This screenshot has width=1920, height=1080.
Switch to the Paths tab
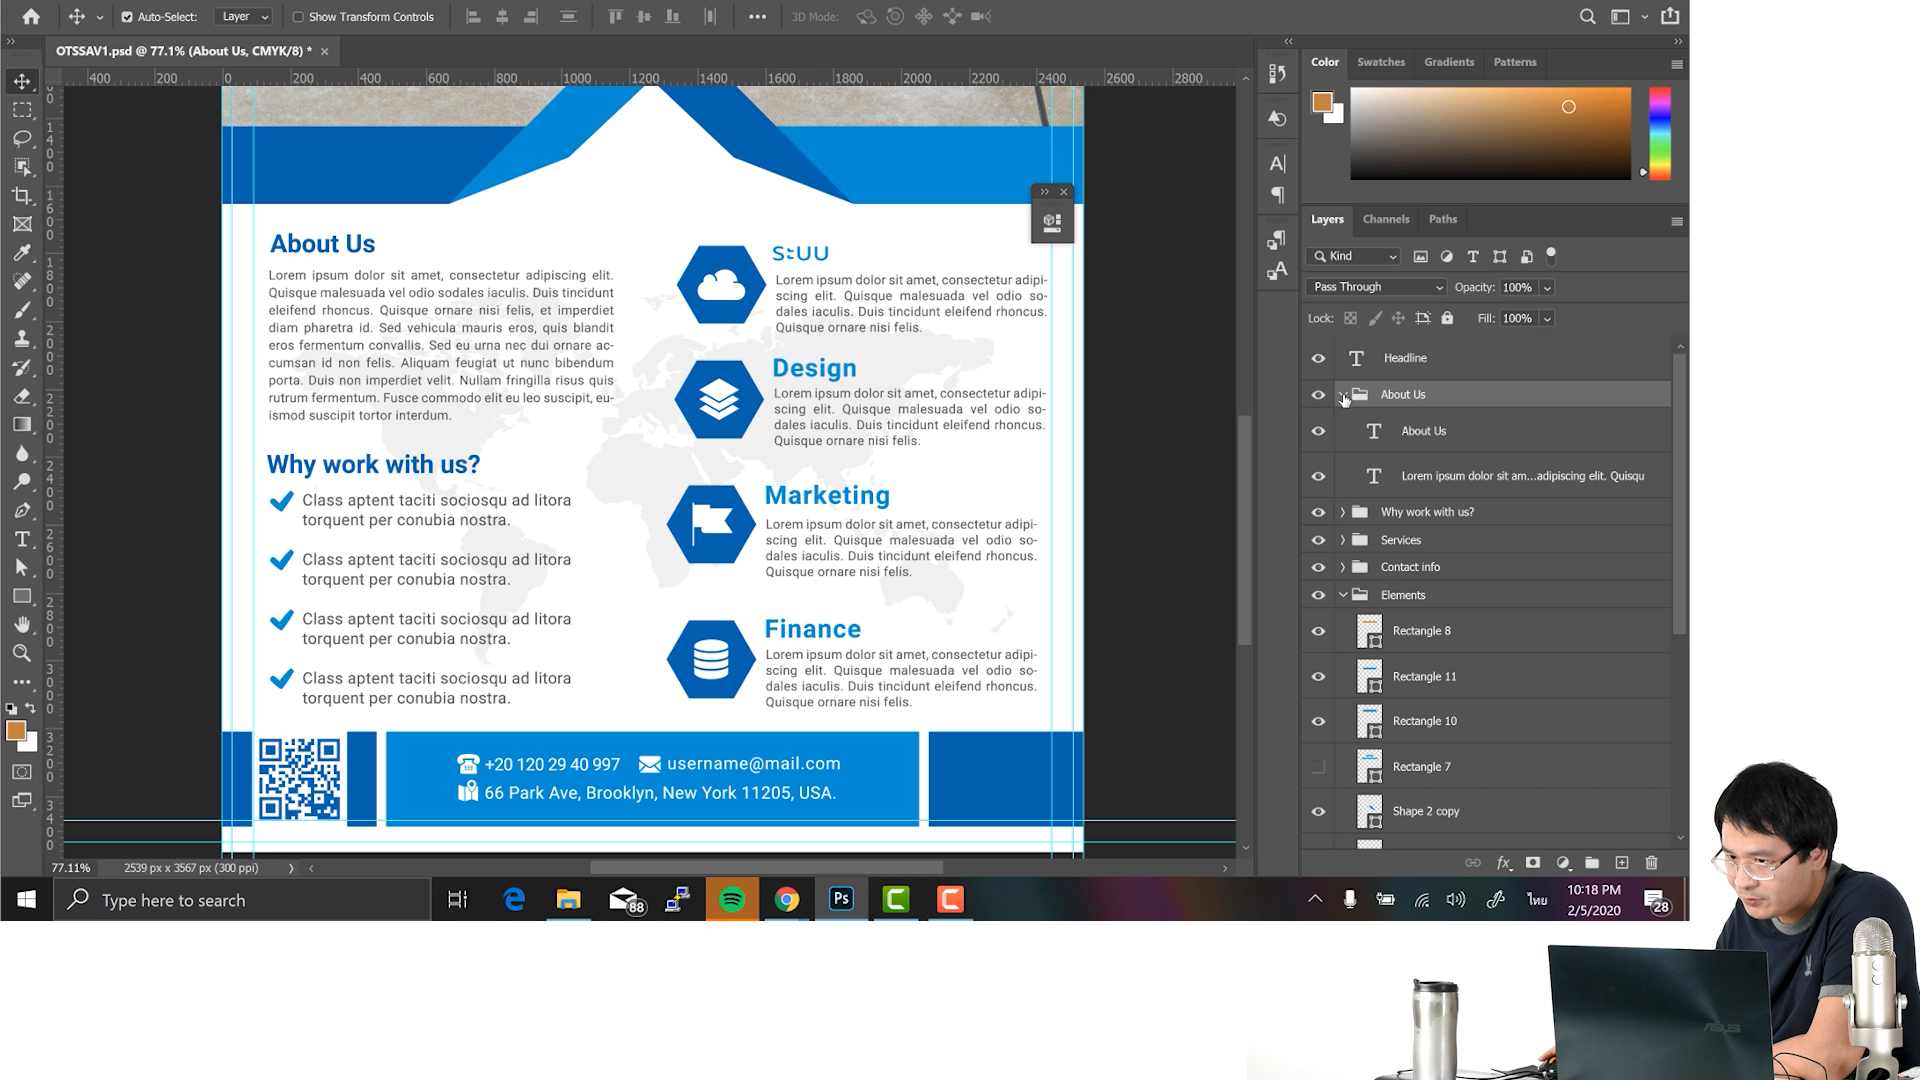pos(1443,219)
